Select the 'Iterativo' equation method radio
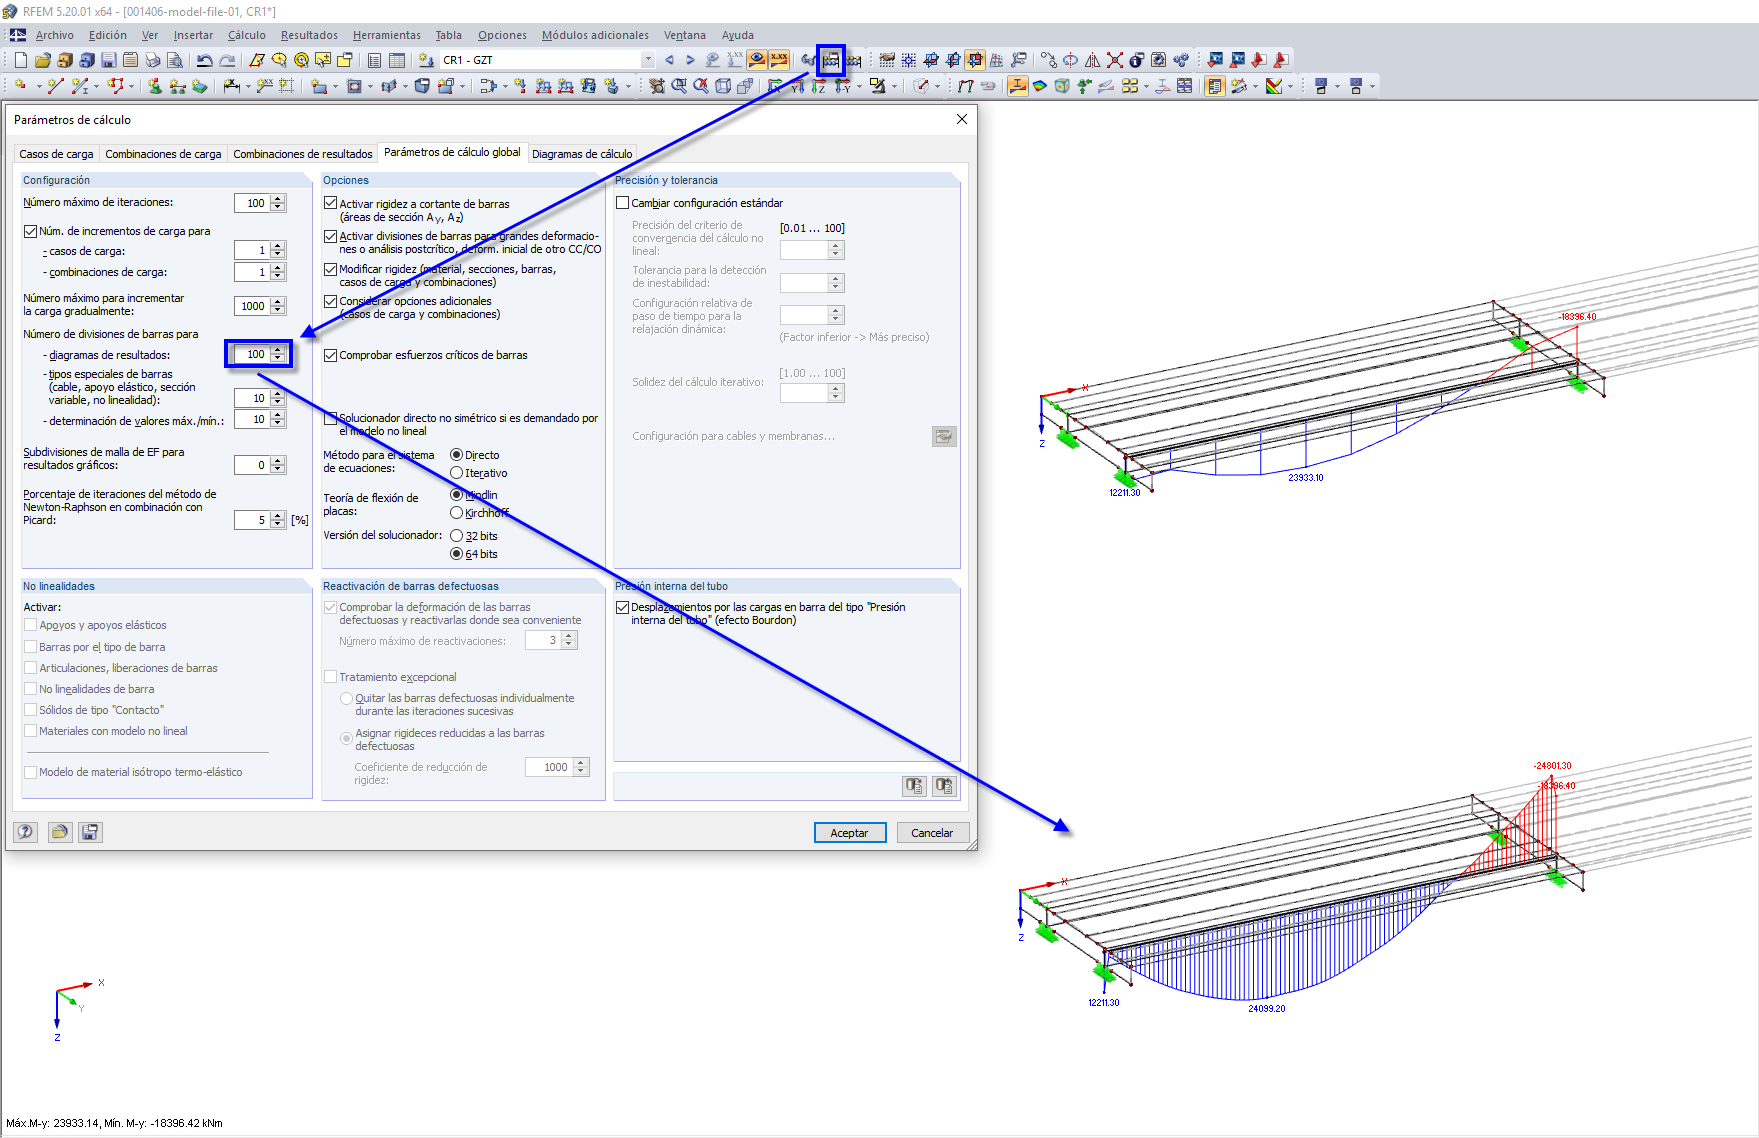This screenshot has width=1759, height=1138. coord(456,473)
